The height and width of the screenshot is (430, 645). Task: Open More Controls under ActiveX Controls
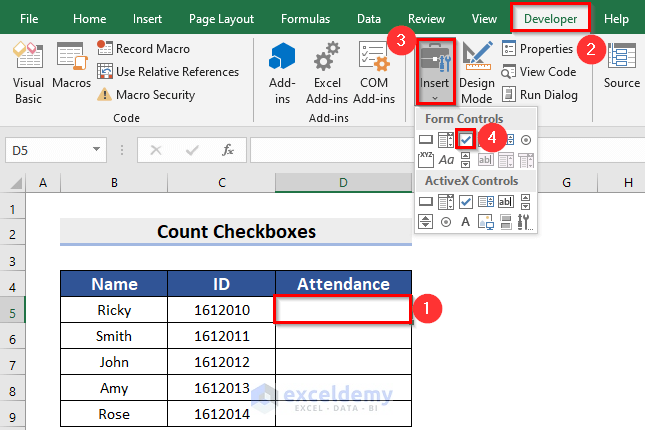pos(525,222)
